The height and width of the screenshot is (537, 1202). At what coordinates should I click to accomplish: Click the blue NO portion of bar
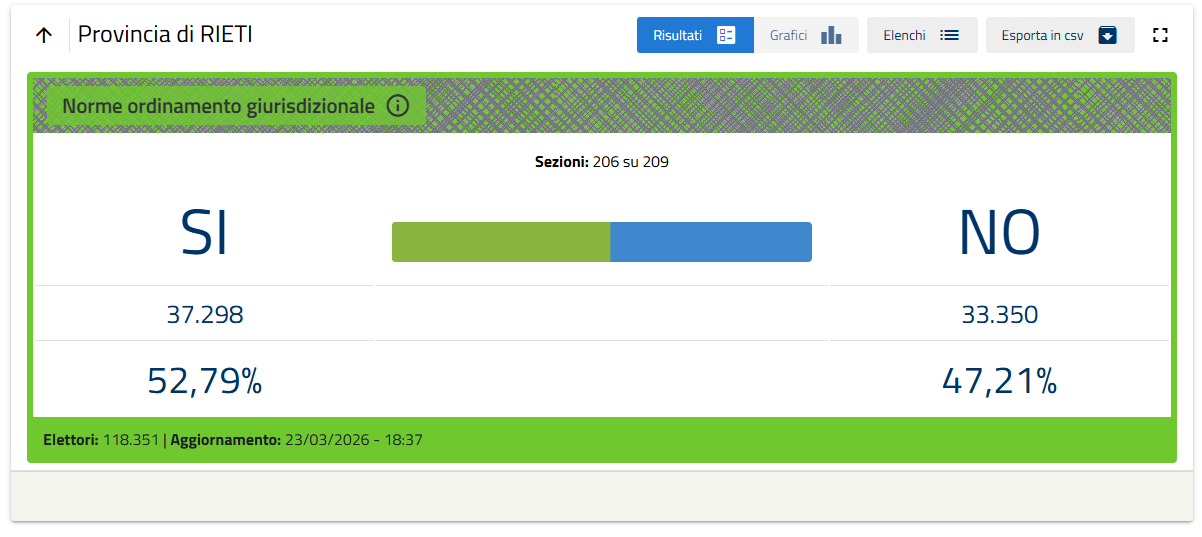tap(710, 242)
